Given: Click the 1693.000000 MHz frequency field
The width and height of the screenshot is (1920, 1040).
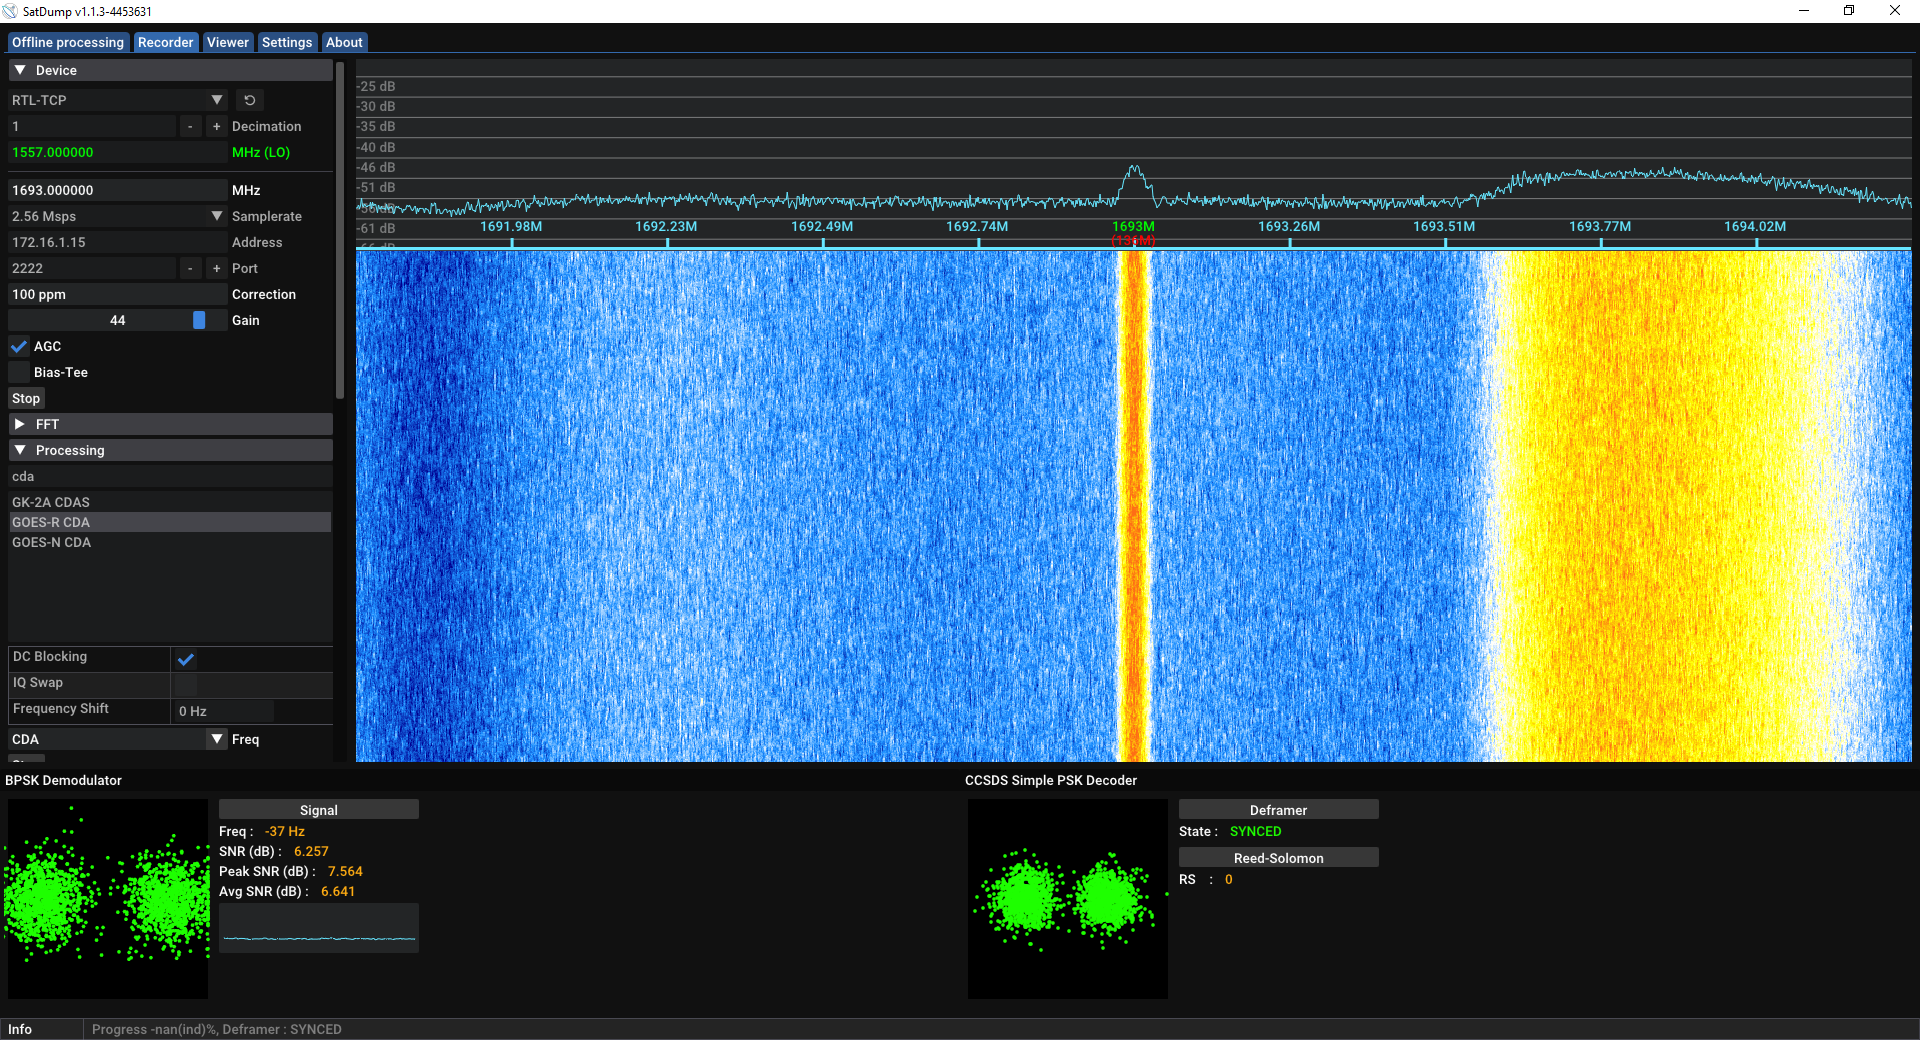Looking at the screenshot, I should [118, 190].
